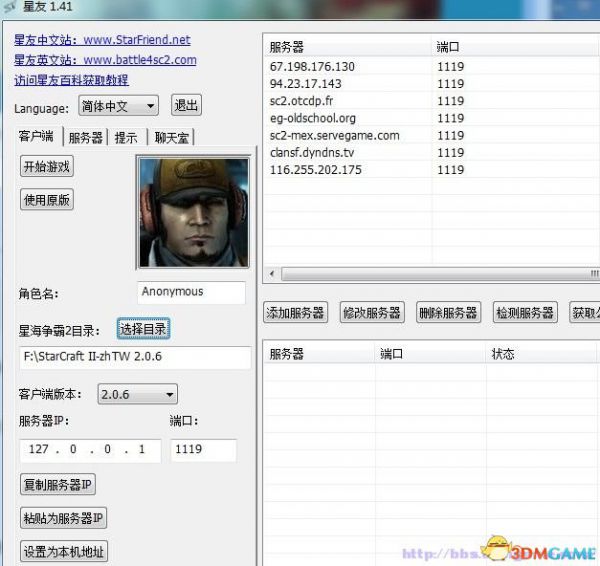Click the 角色名 Anonymous input field
Image resolution: width=600 pixels, height=566 pixels.
click(x=191, y=292)
